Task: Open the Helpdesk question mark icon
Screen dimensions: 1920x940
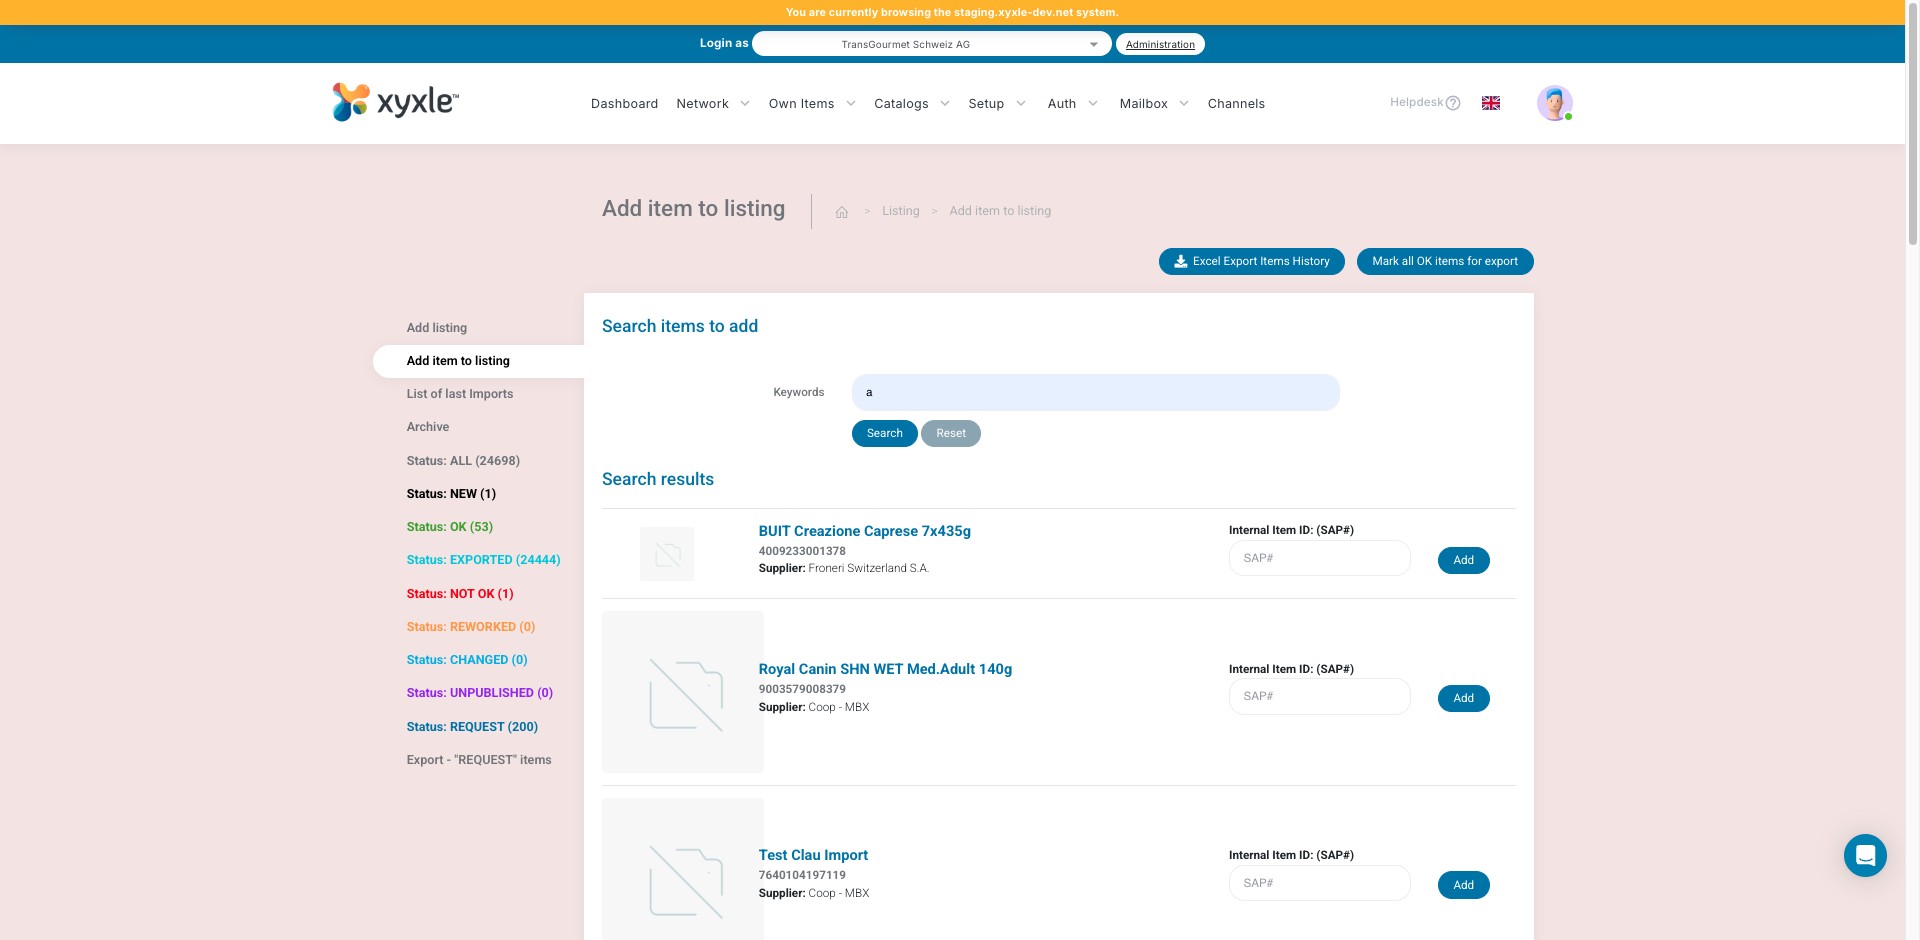Action: click(1453, 103)
